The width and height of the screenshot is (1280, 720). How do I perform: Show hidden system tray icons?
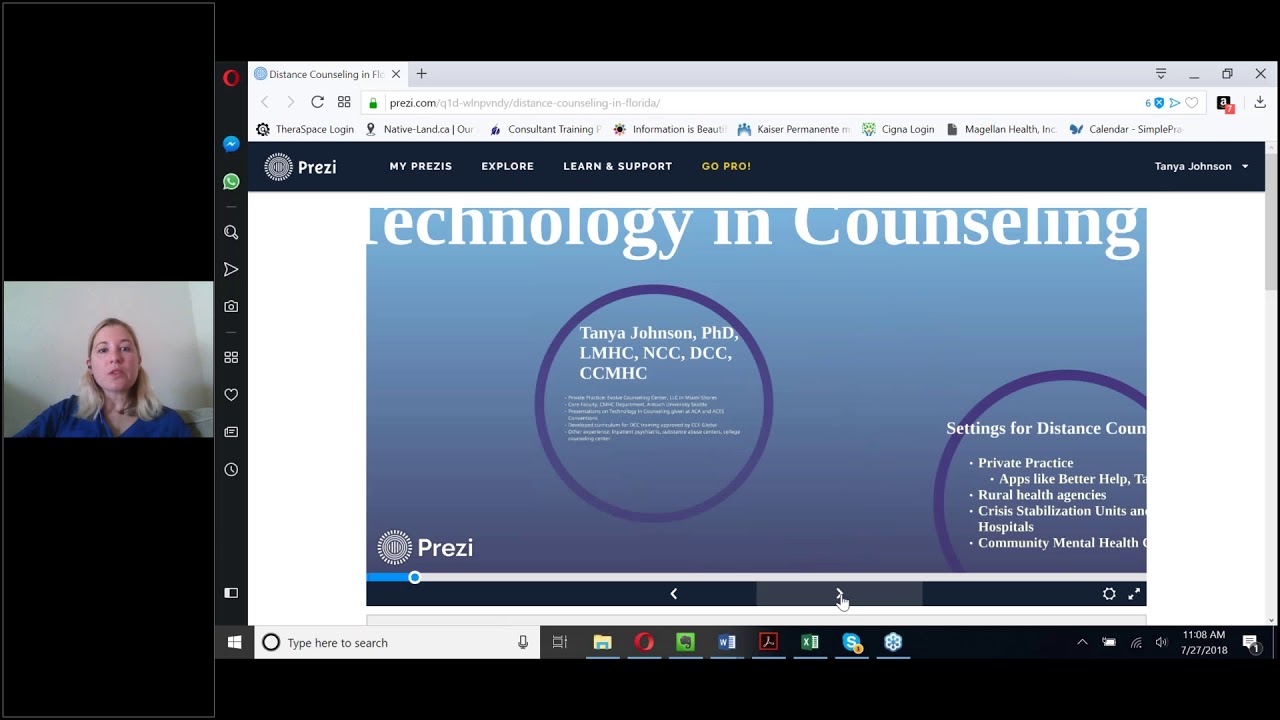1082,642
